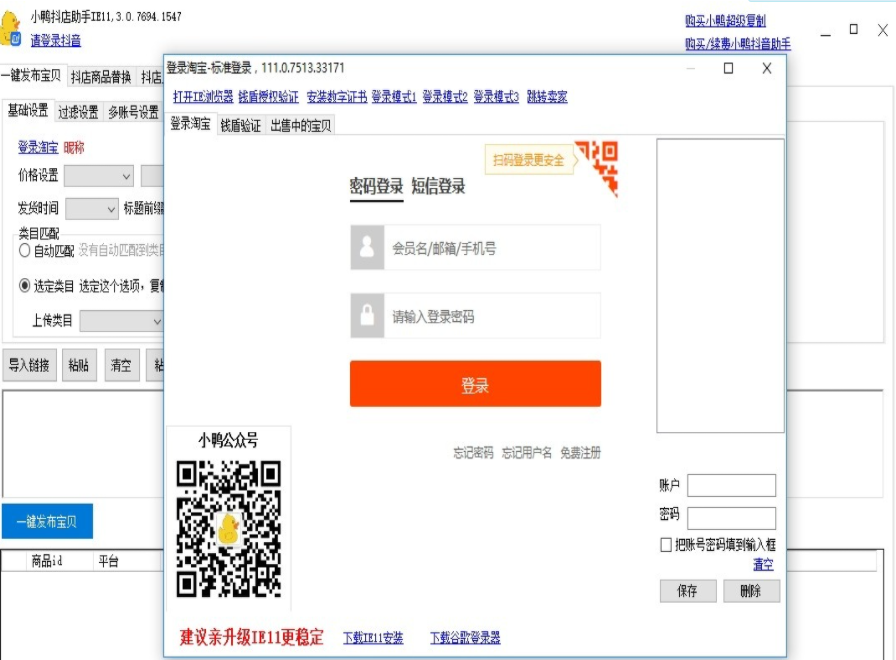Switch to 过滤设置 sub-tab
This screenshot has width=896, height=660.
(78, 113)
